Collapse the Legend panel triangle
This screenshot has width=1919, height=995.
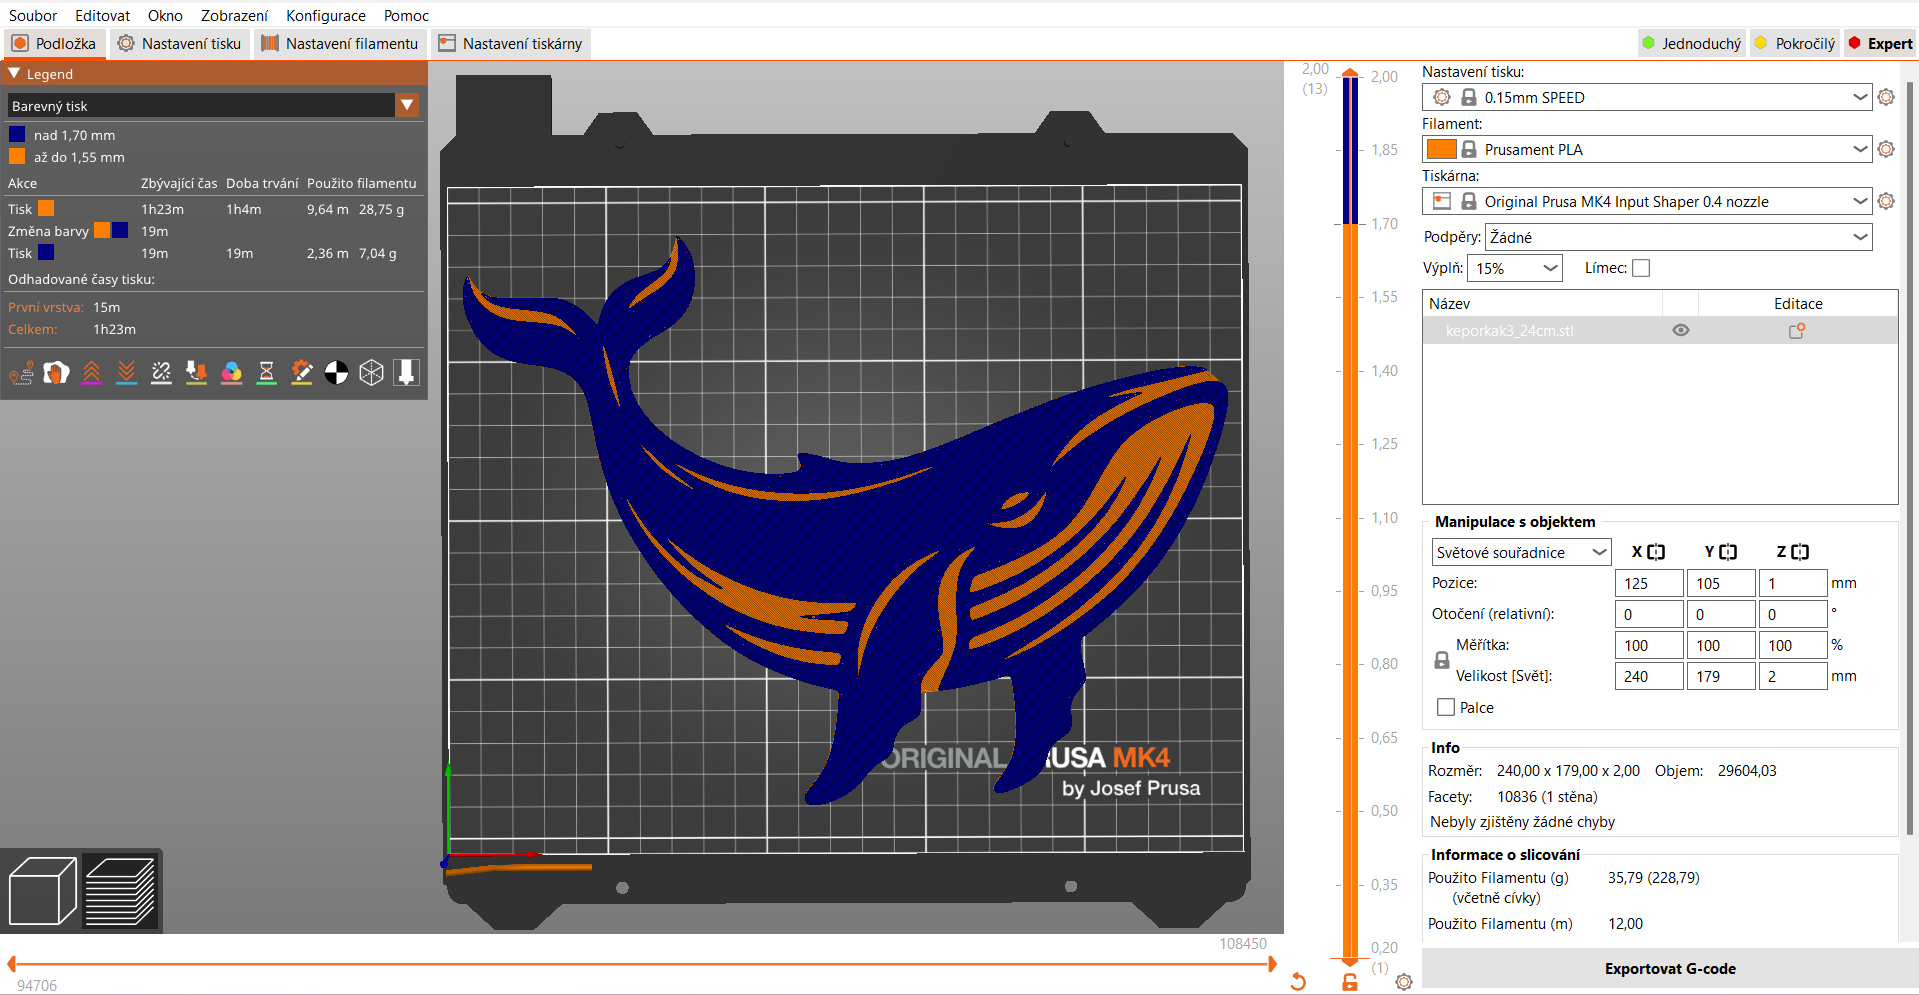[x=14, y=74]
